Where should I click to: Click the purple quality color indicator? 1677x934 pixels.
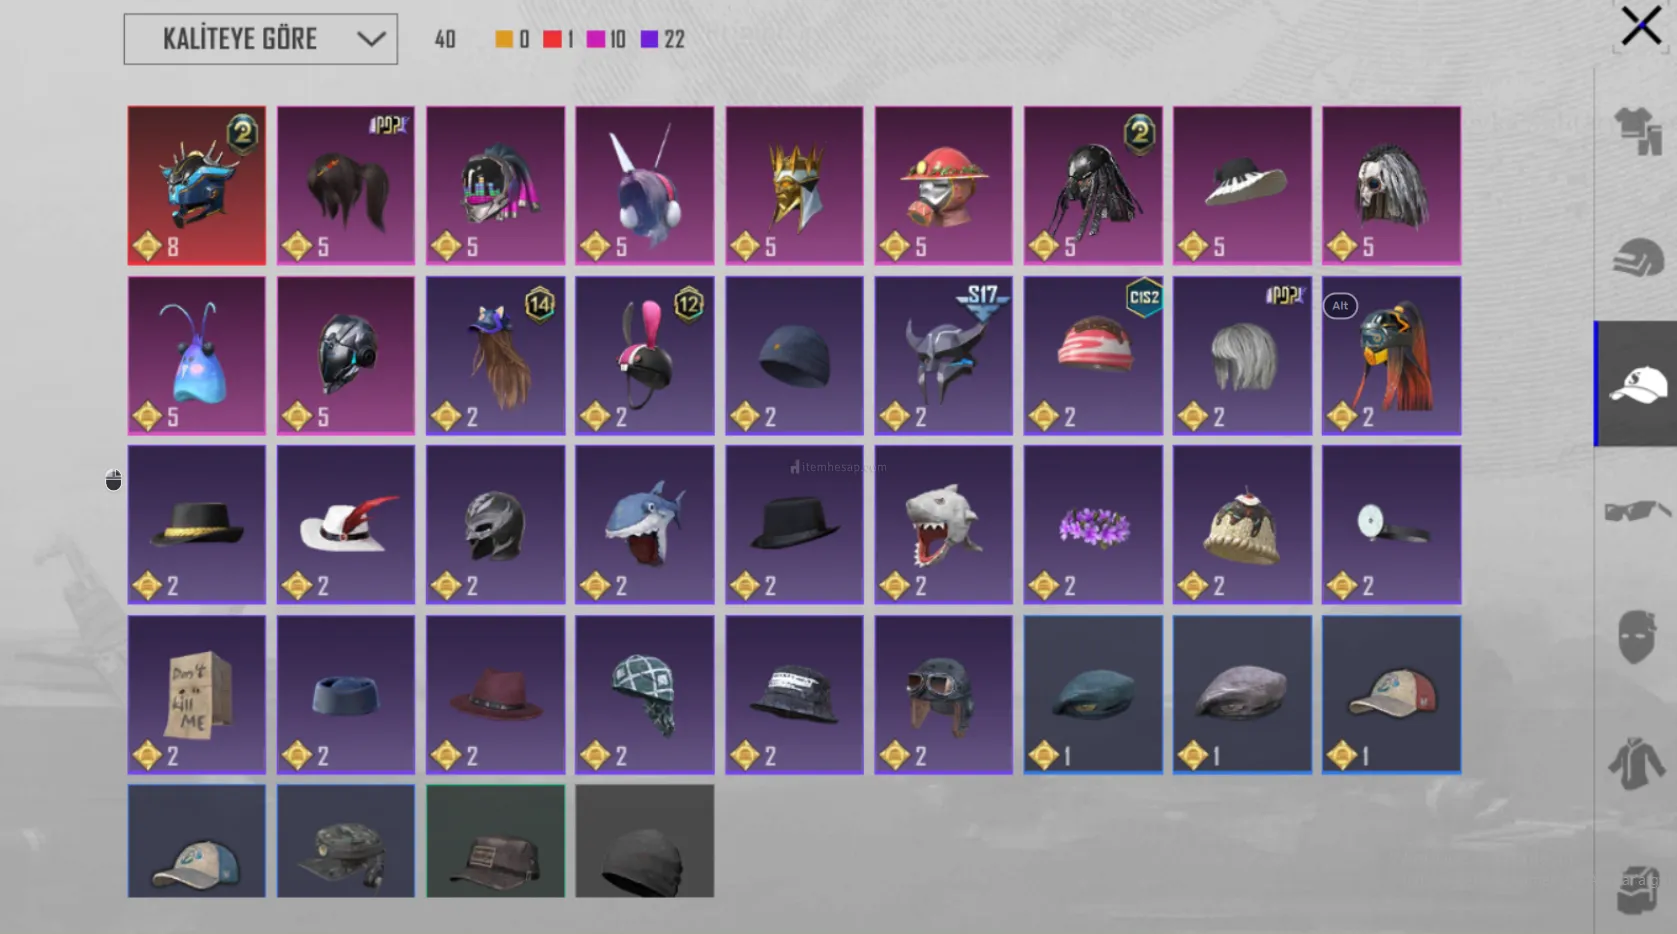coord(650,39)
